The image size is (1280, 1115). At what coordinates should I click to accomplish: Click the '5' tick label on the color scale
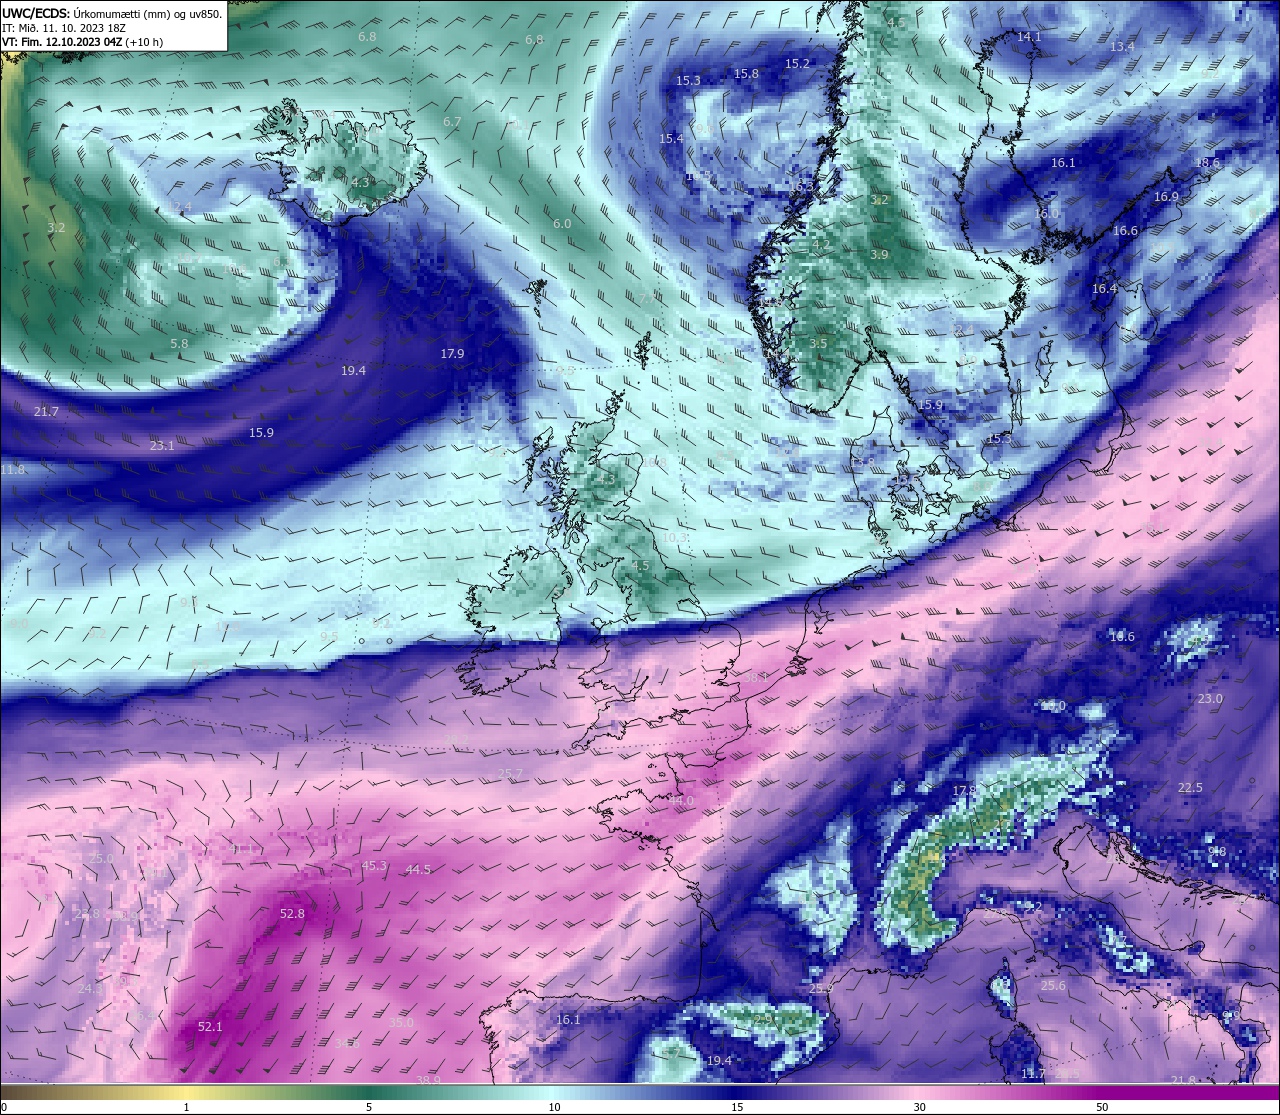(x=369, y=1107)
